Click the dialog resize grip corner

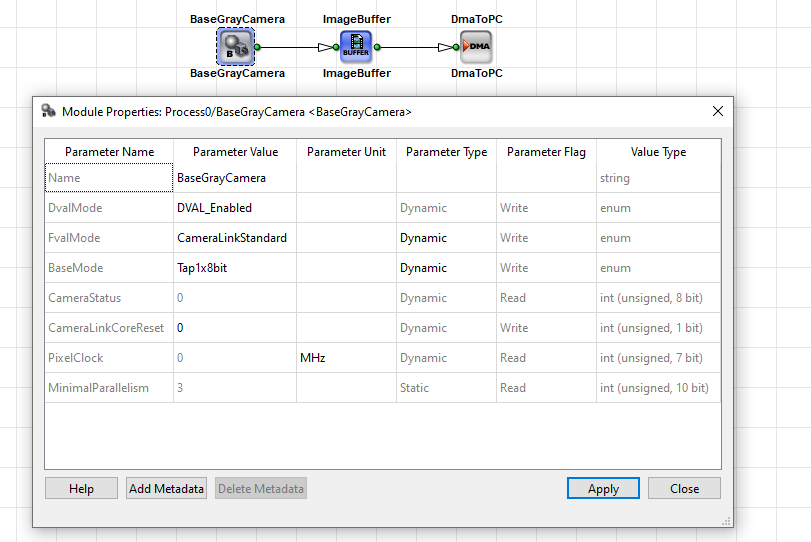[x=726, y=521]
